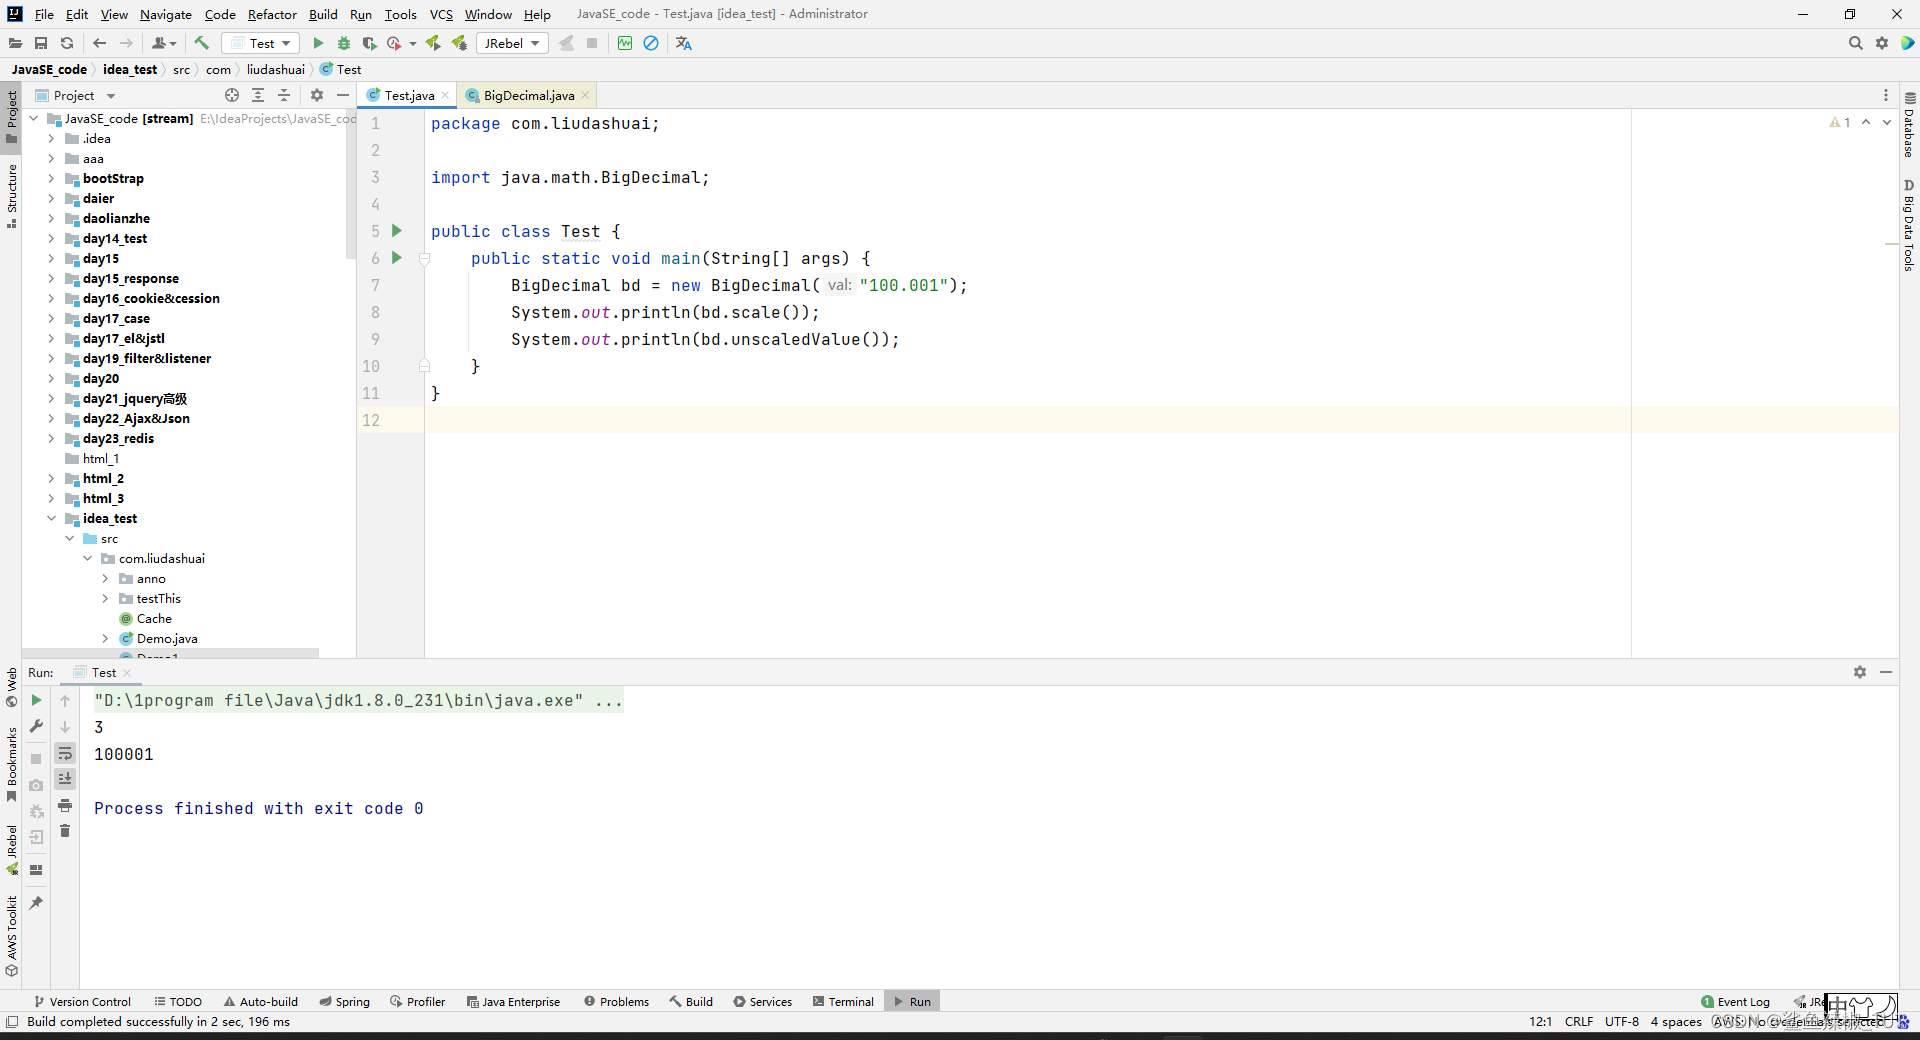Click the Save All toolbar icon

(x=41, y=43)
